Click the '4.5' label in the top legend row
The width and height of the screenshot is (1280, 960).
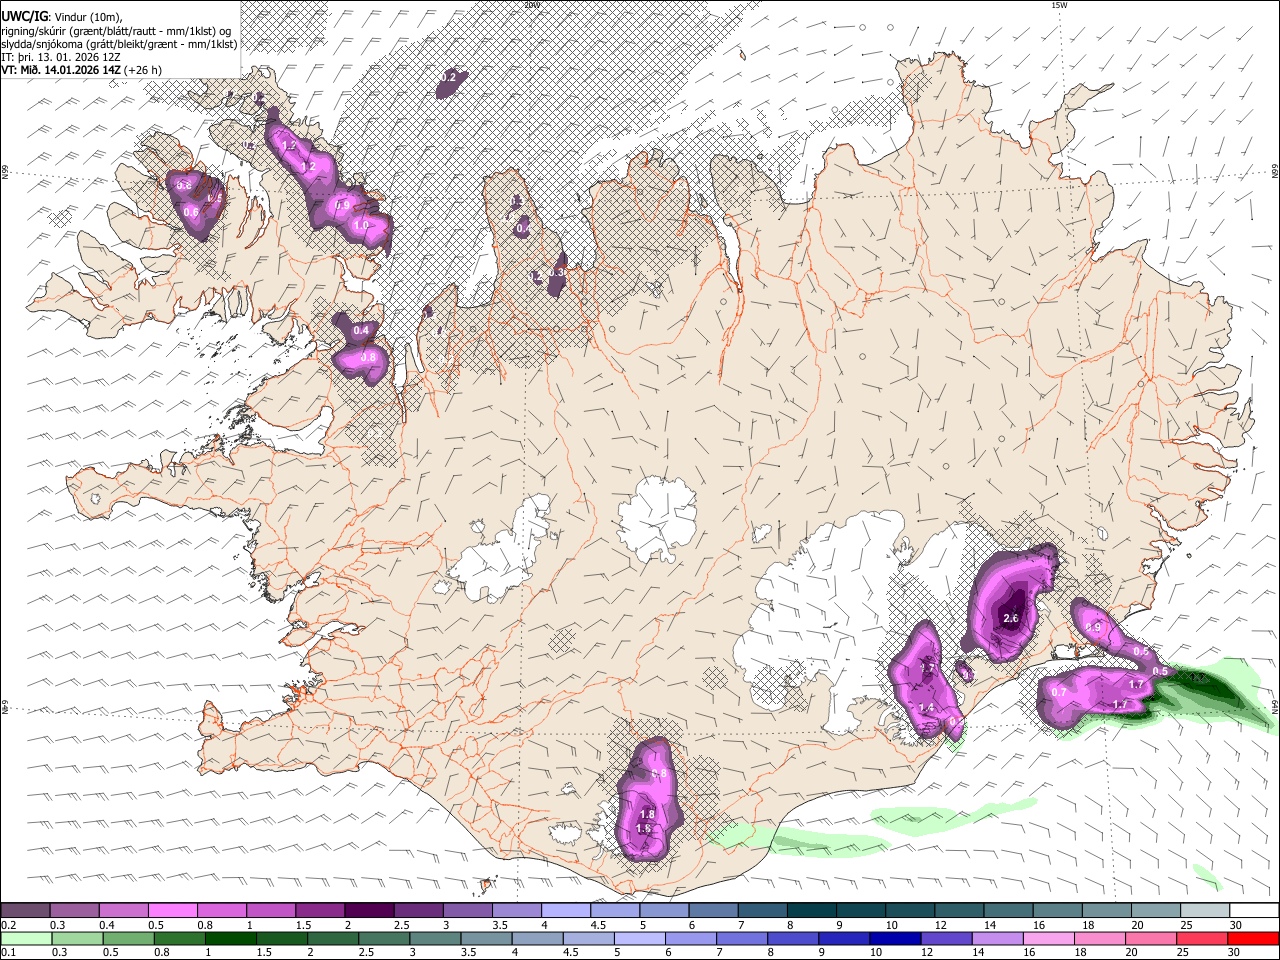pyautogui.click(x=598, y=925)
